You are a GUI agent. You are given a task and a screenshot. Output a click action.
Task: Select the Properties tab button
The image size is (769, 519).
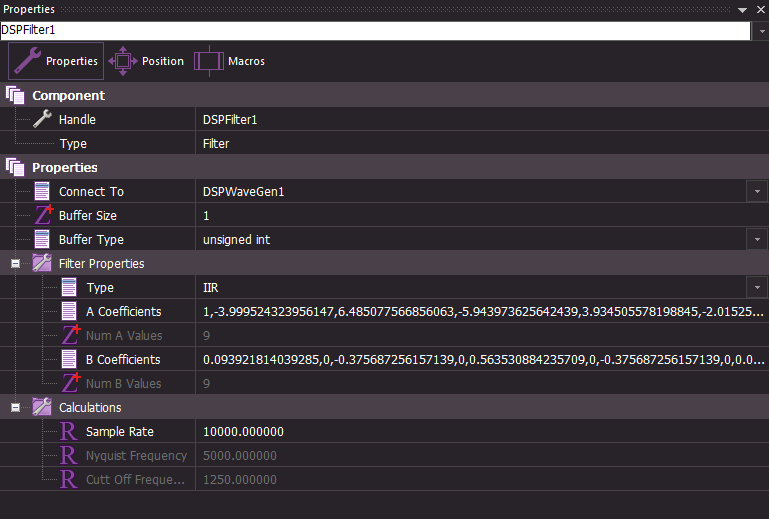coord(56,61)
